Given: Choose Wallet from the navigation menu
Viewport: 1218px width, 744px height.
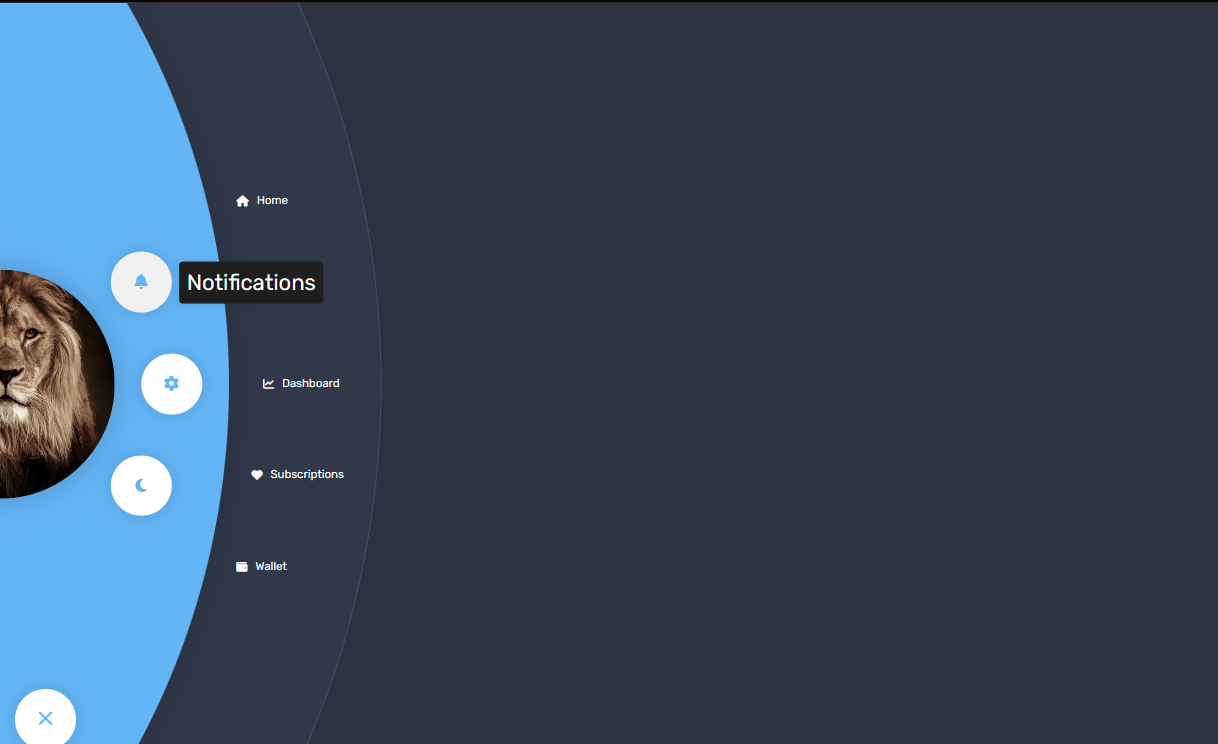Looking at the screenshot, I should coord(272,566).
